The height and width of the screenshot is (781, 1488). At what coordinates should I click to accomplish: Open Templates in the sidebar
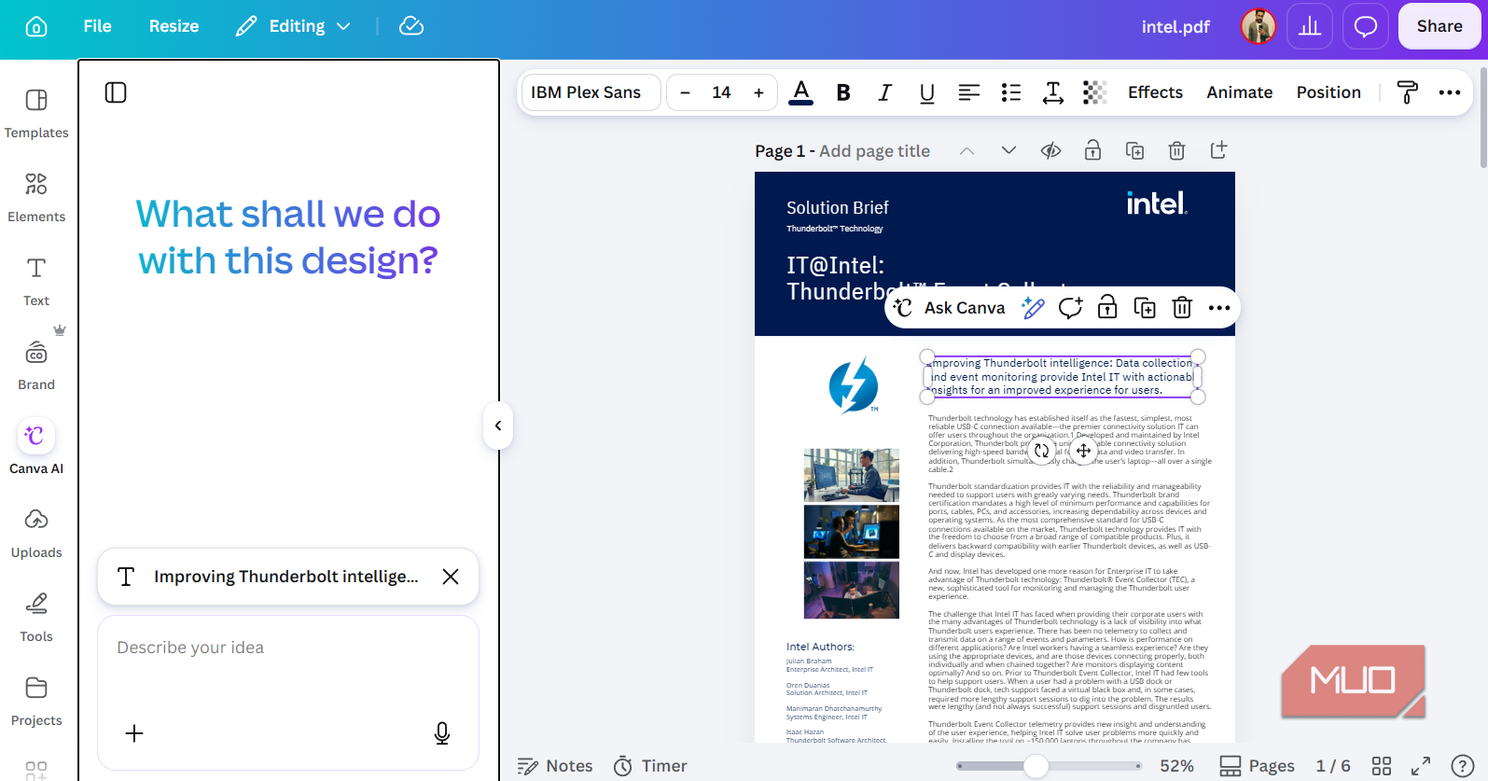pyautogui.click(x=36, y=112)
